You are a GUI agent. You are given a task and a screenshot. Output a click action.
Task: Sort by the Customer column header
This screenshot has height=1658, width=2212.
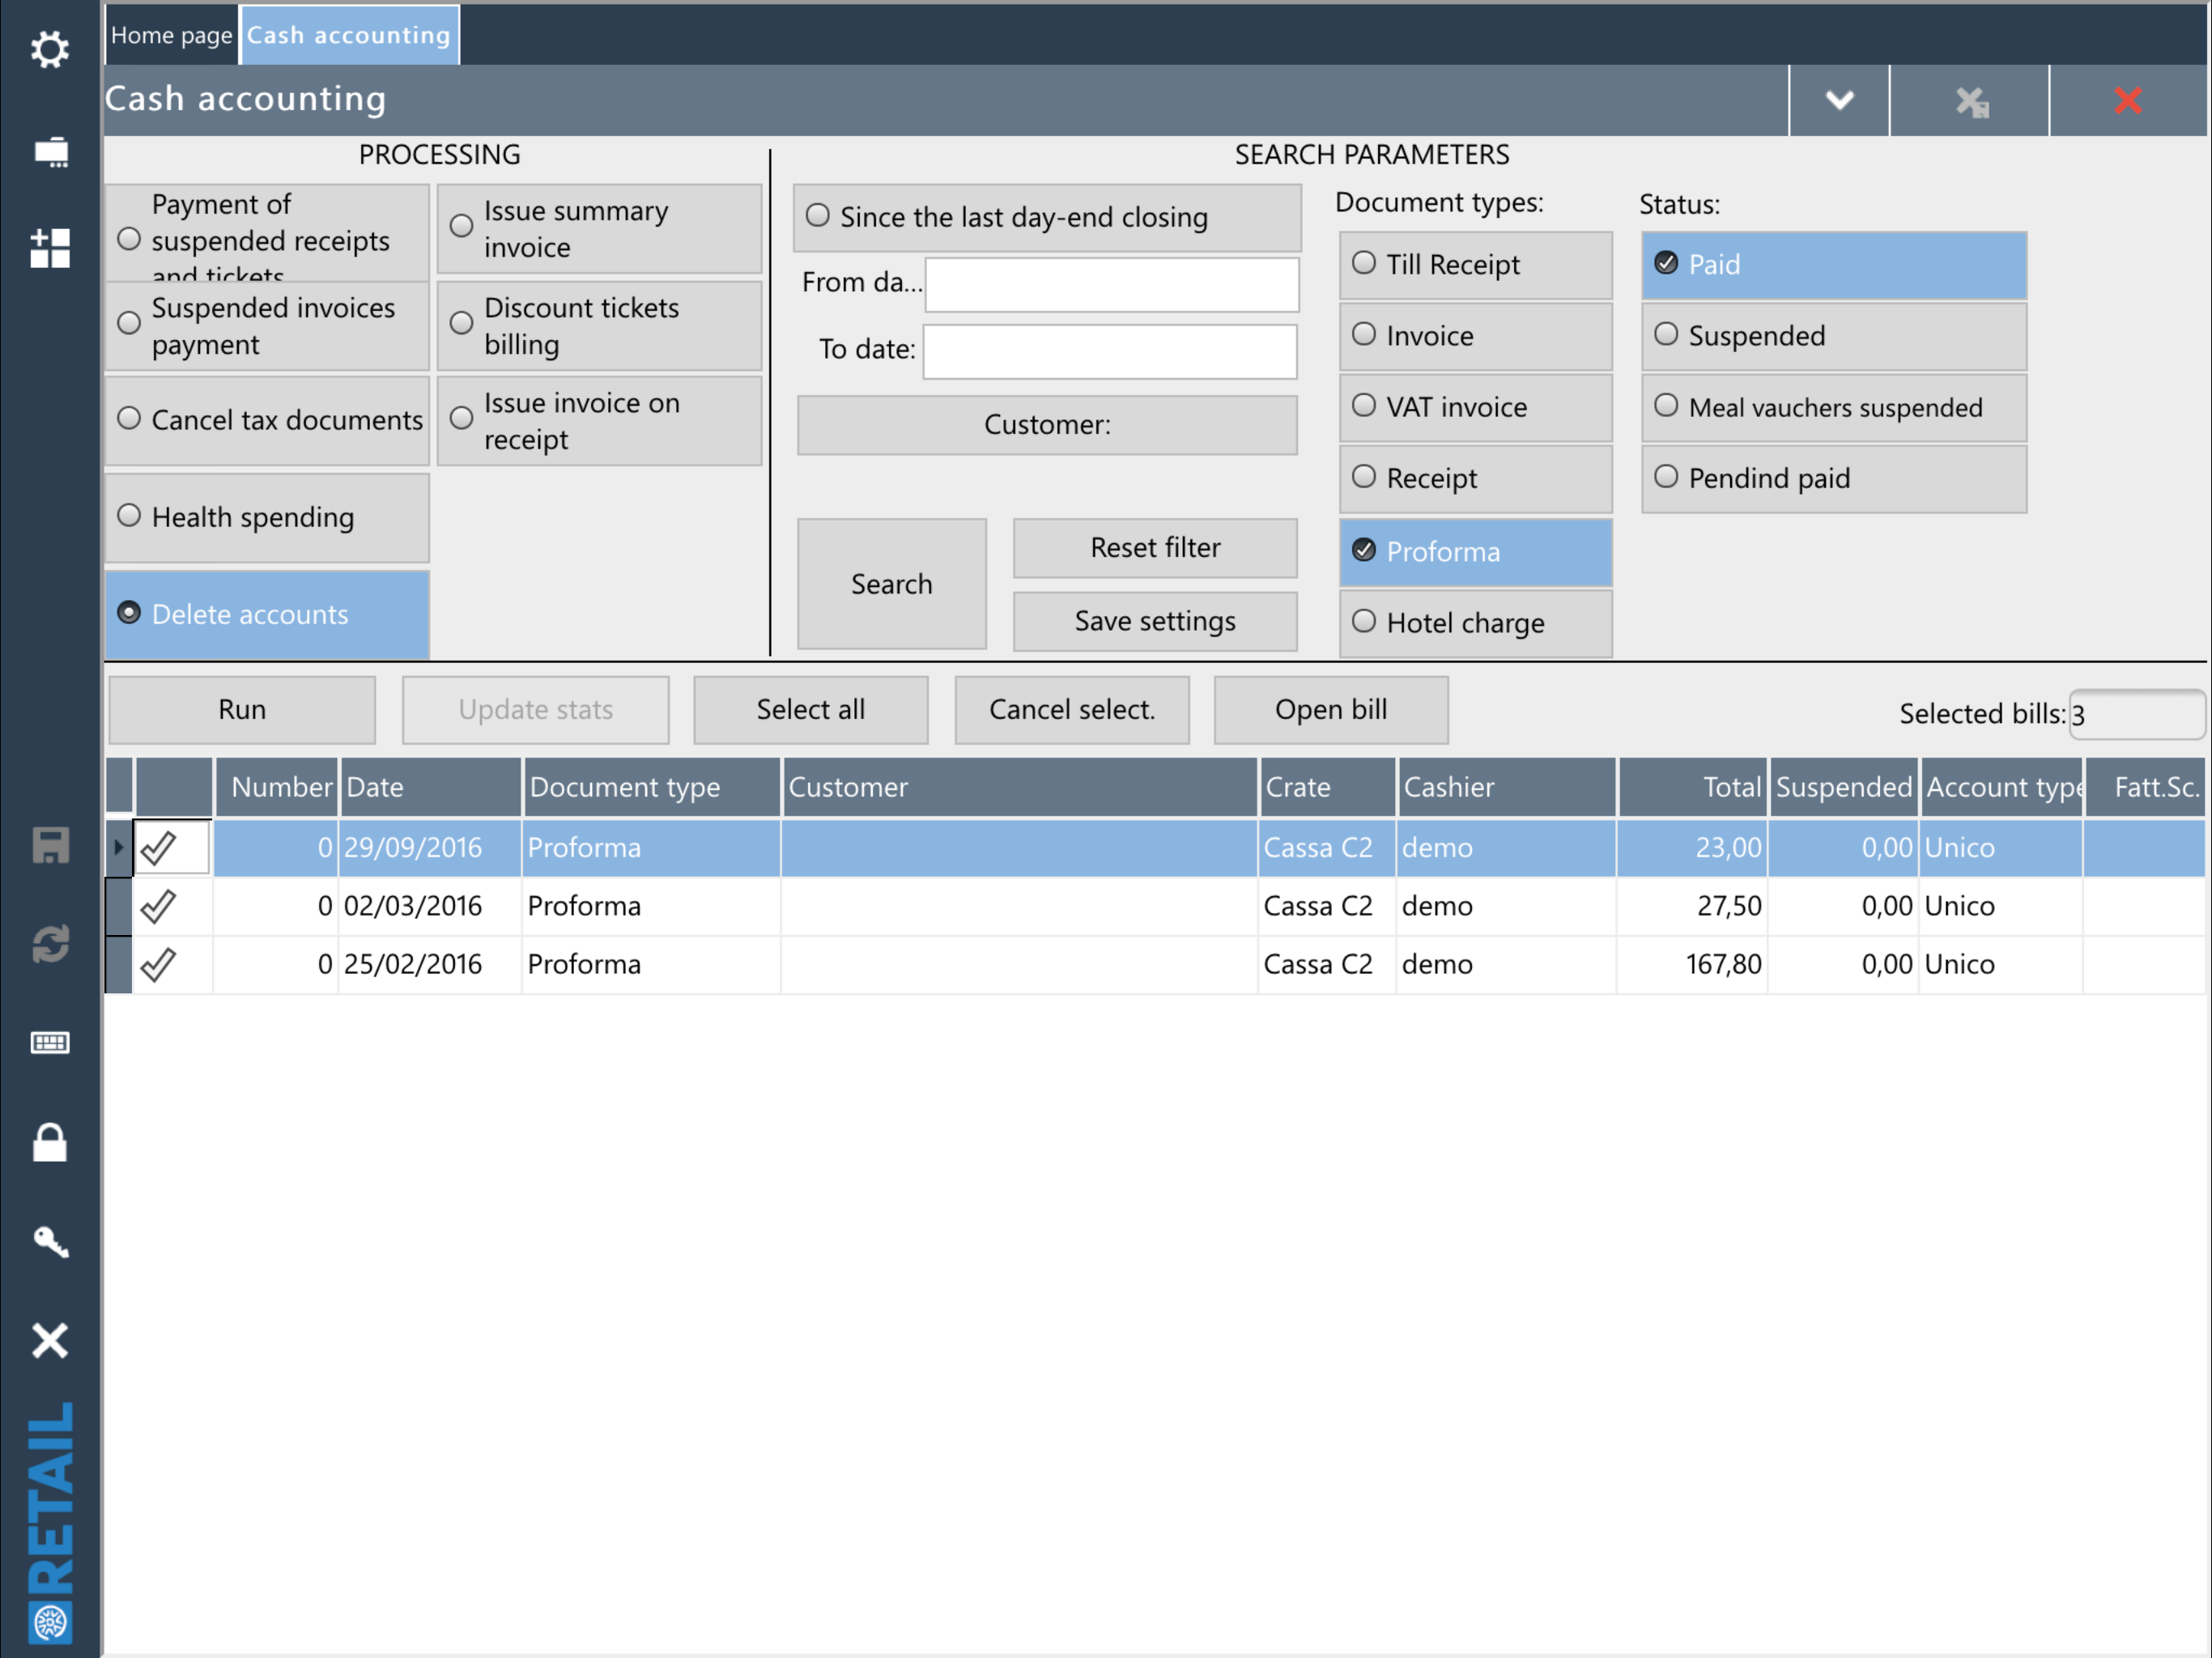(1020, 787)
